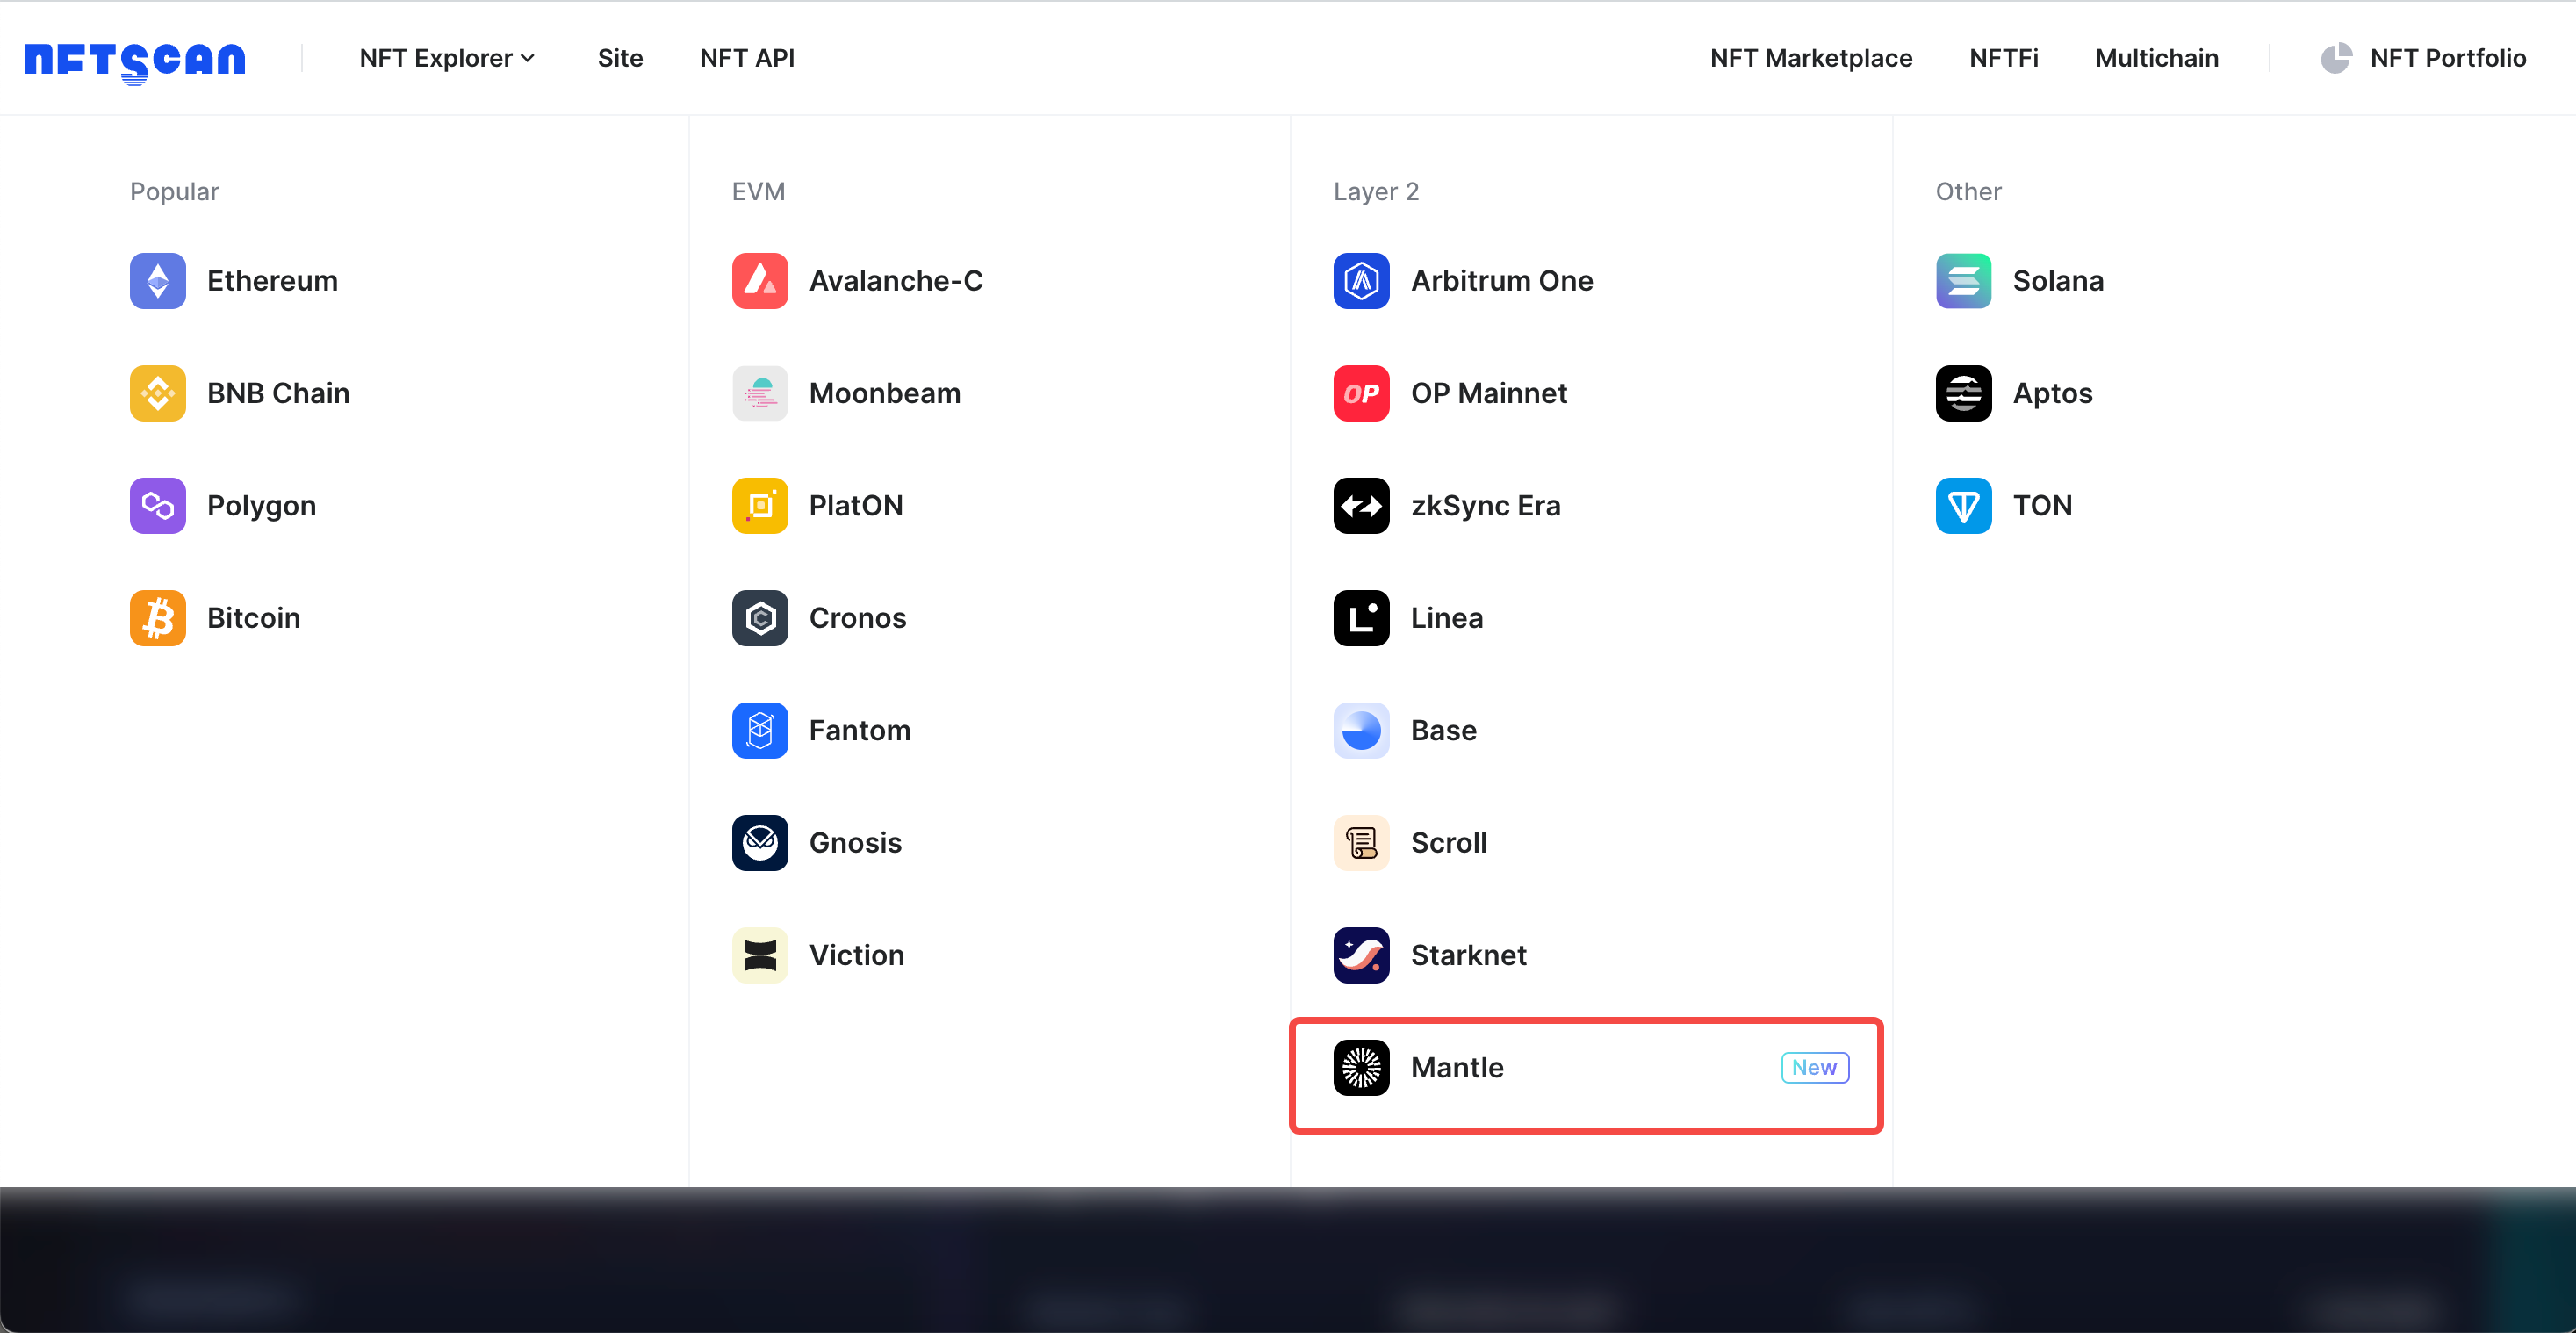Click the Site navigation link
2576x1333 pixels.
click(618, 56)
